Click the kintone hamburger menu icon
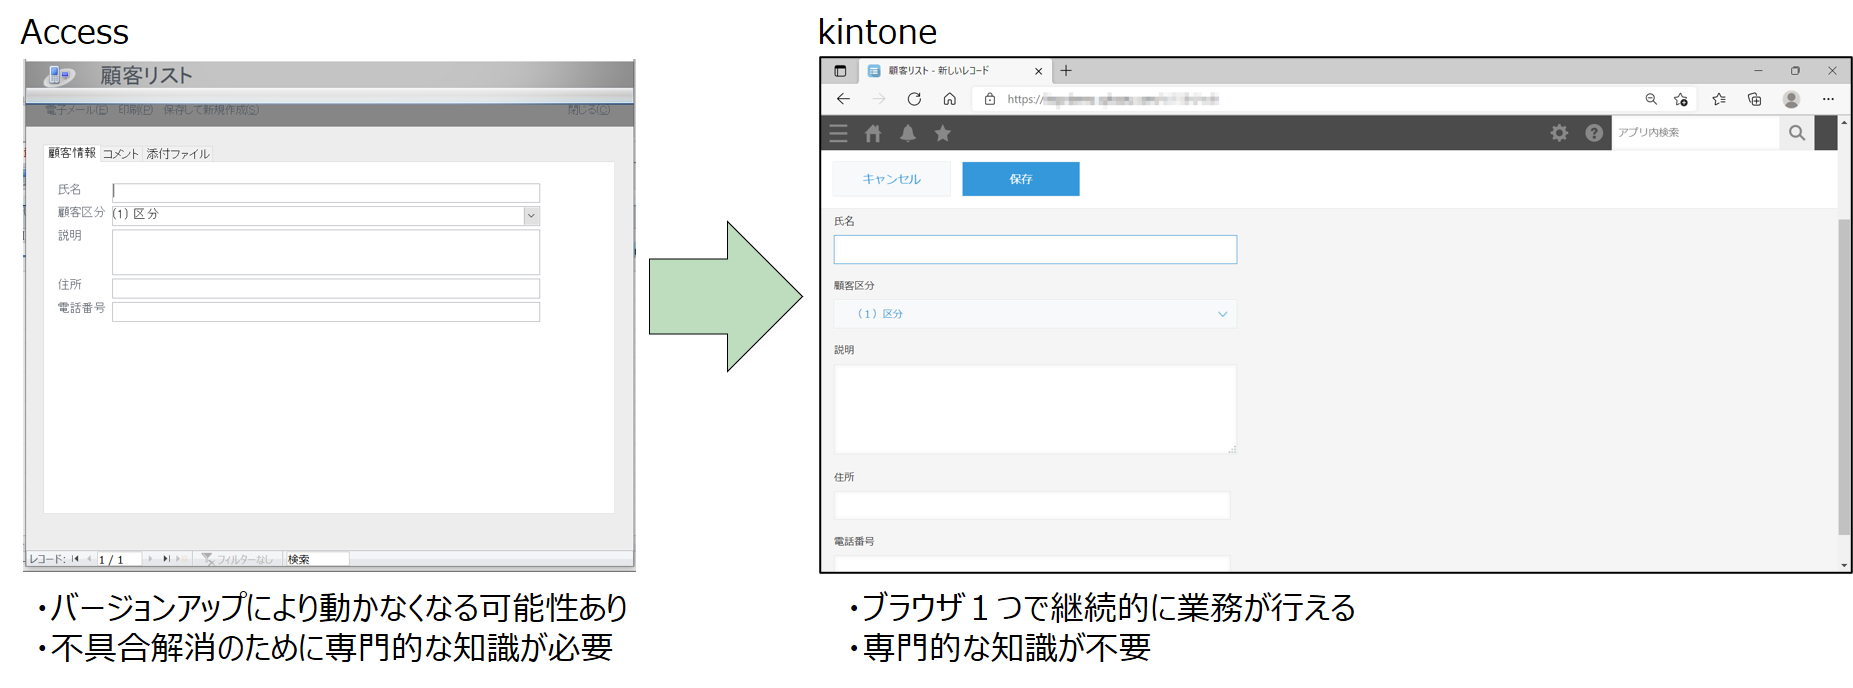Viewport: 1853px width, 688px height. coord(838,133)
